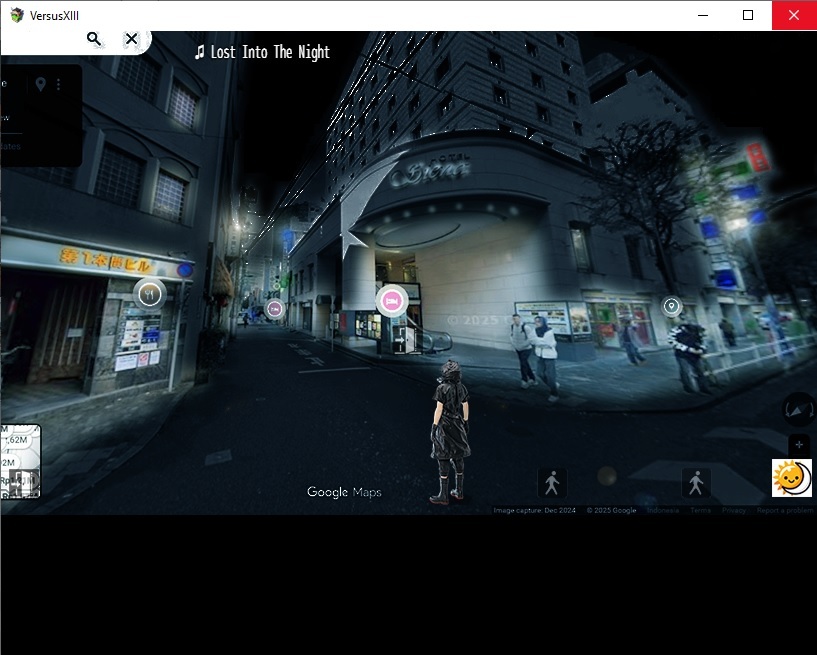The height and width of the screenshot is (655, 817).
Task: Click into the search input field
Action: tap(40, 39)
